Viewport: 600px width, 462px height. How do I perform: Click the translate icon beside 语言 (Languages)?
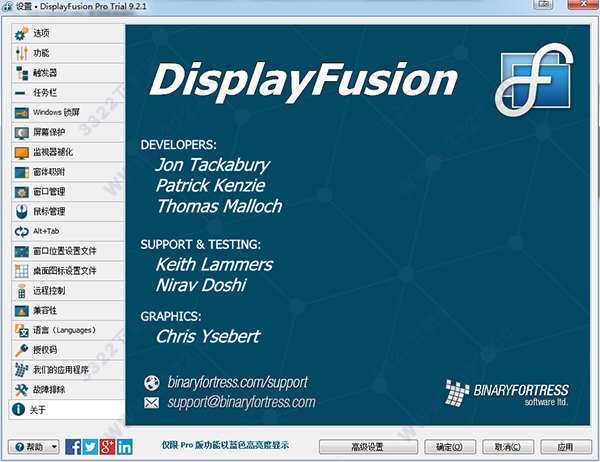coord(21,331)
